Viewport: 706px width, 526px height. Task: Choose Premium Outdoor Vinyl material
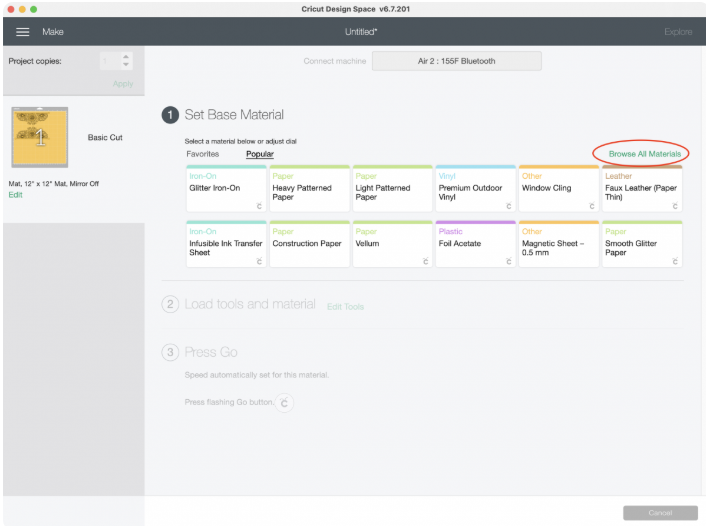pos(475,189)
